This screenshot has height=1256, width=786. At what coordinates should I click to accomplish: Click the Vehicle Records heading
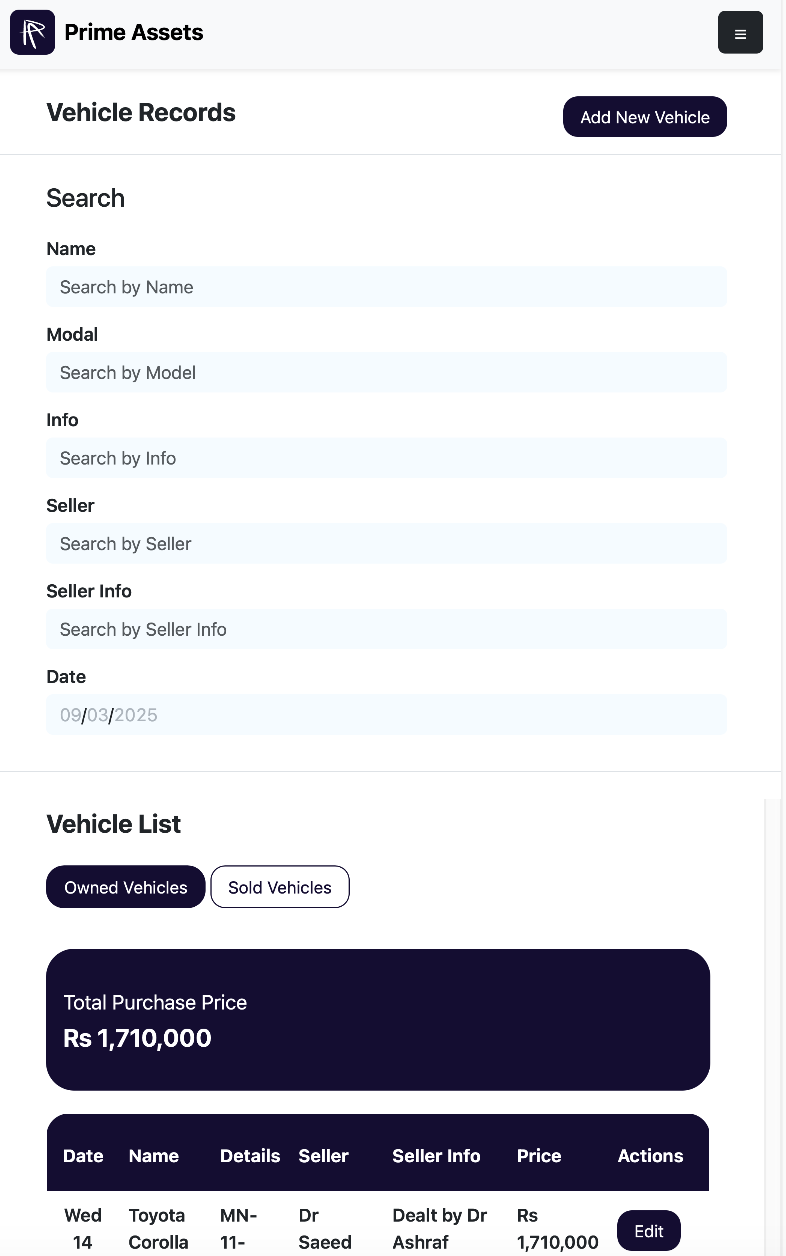click(140, 112)
